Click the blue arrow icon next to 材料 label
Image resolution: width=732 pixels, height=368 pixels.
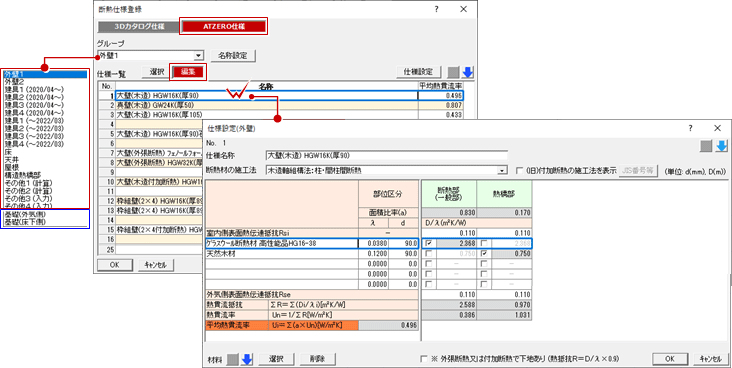pyautogui.click(x=247, y=359)
